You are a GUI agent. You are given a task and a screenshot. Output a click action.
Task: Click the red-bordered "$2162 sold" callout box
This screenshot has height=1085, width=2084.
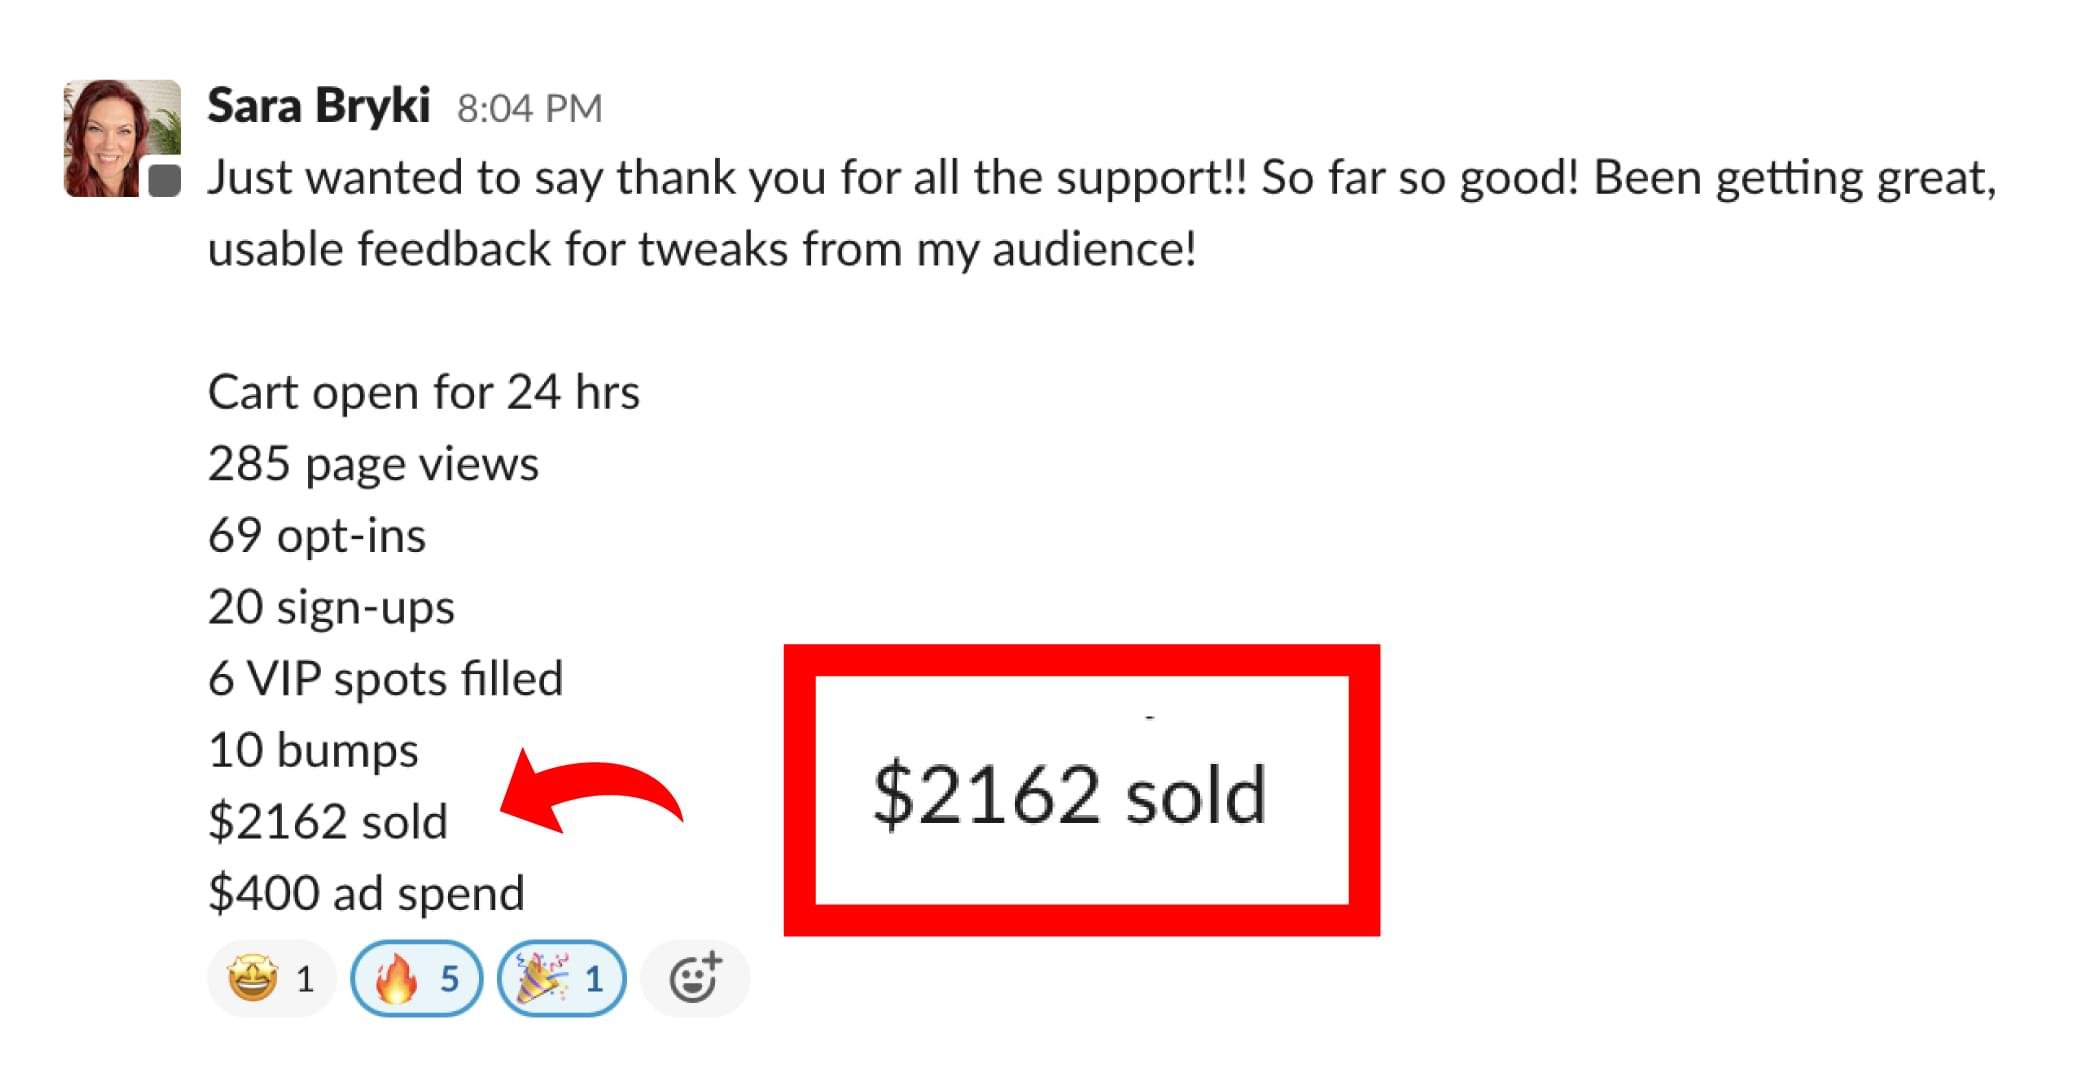point(1081,791)
